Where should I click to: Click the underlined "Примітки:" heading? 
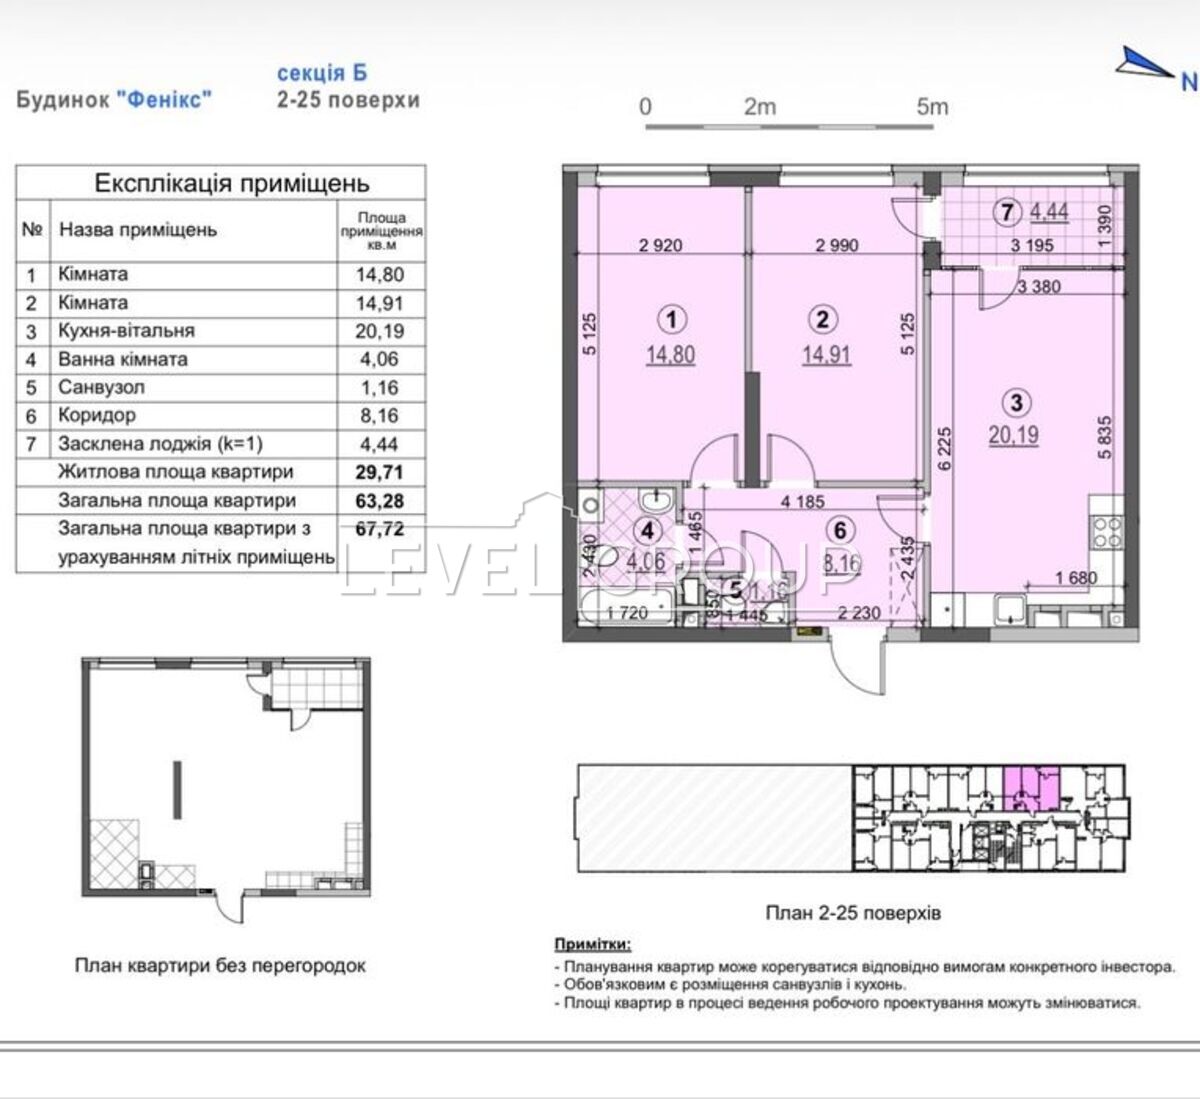point(592,945)
